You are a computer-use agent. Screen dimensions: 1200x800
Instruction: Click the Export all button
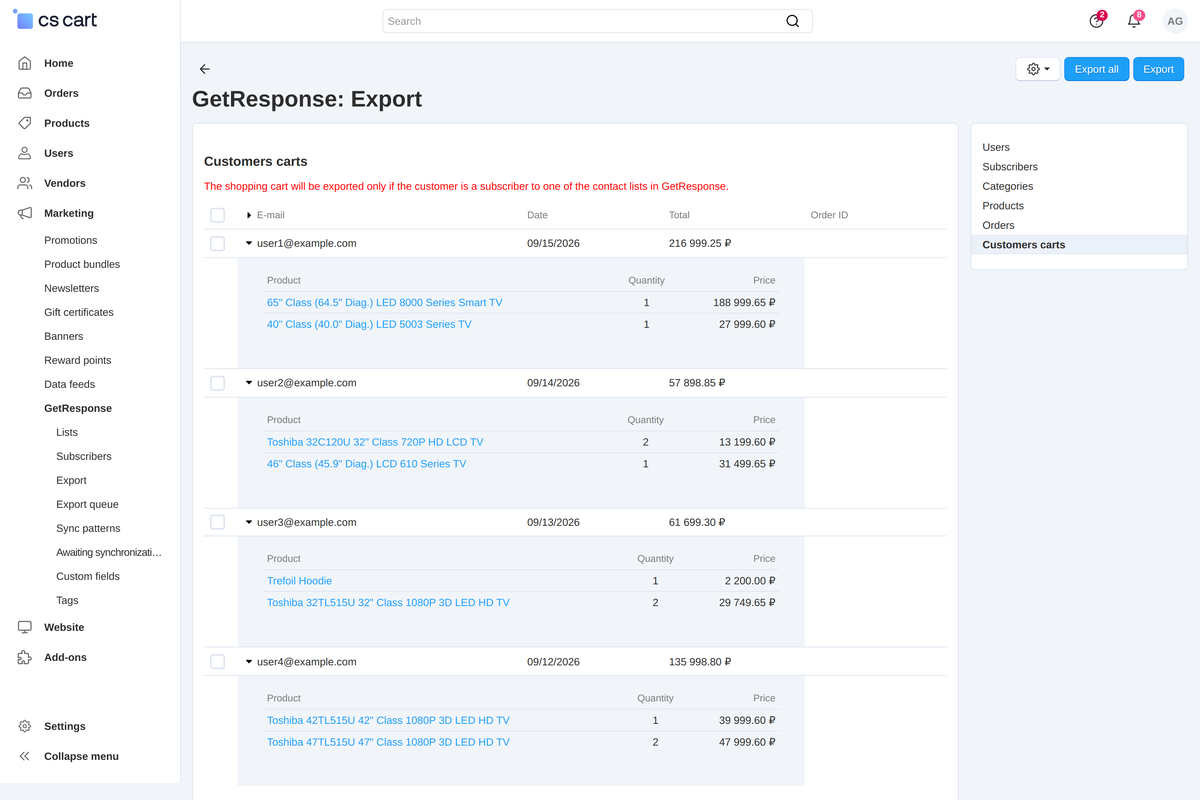pos(1097,69)
